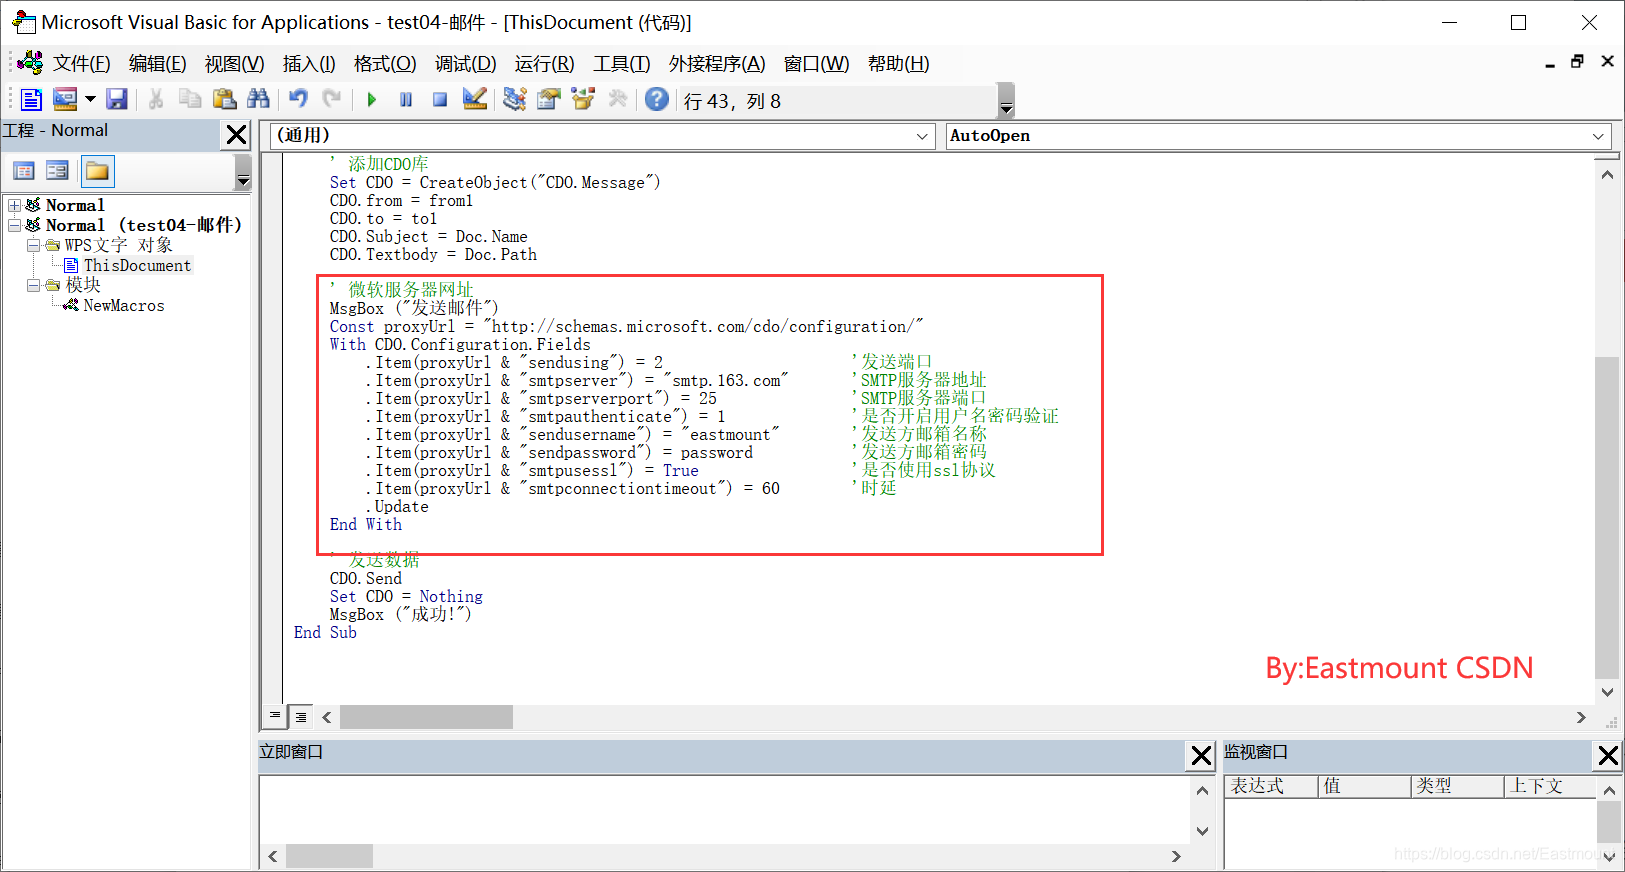Close the 监视窗口 watch window
Screen dimensions: 1625x872
pos(1608,756)
